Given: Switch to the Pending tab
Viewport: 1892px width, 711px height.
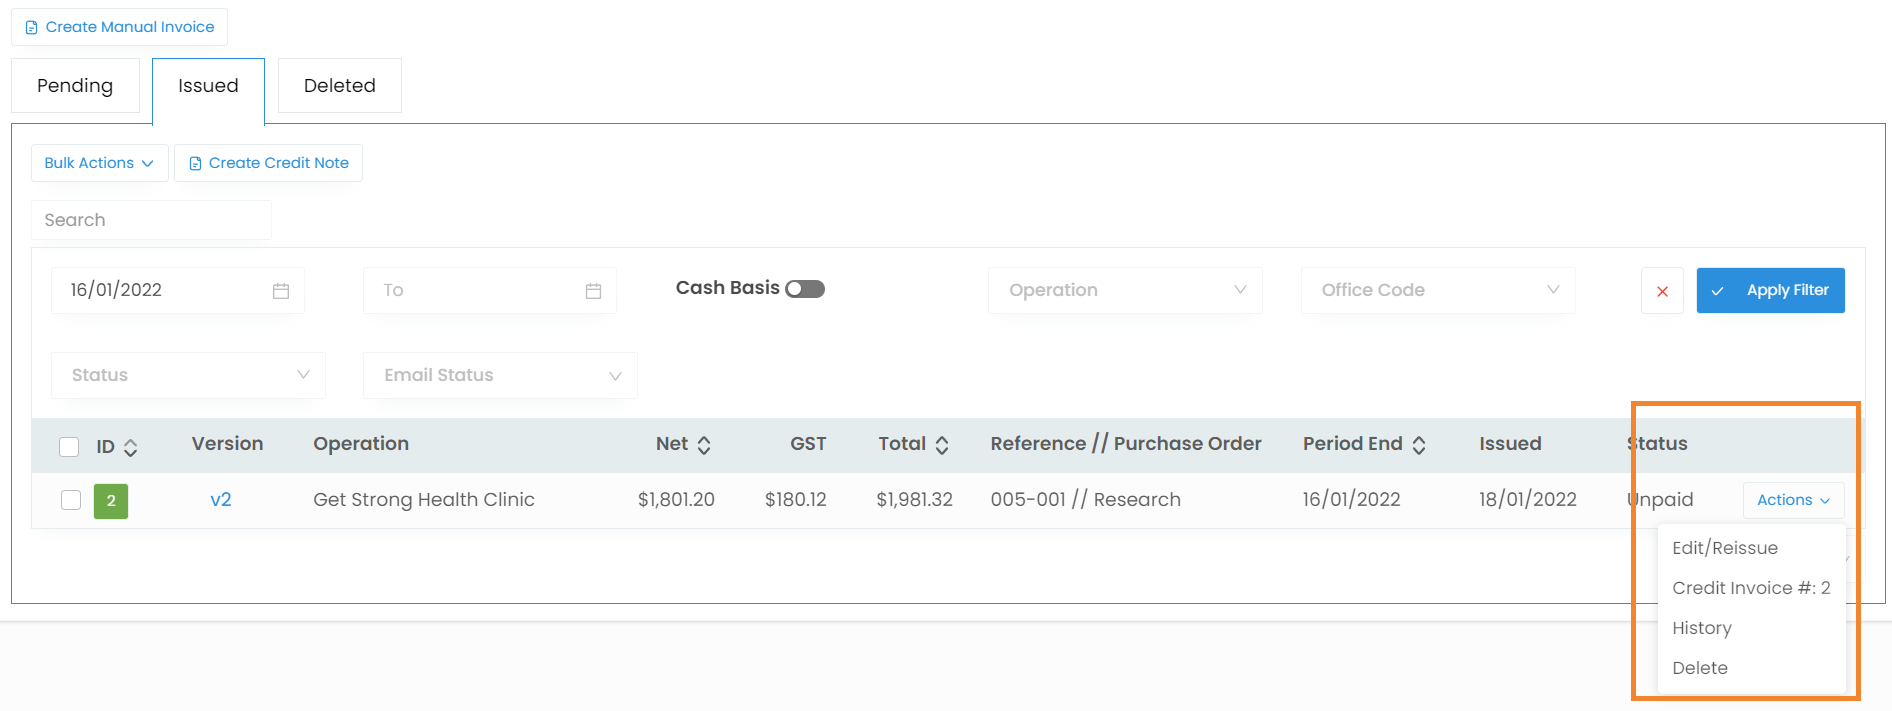Looking at the screenshot, I should click(75, 86).
